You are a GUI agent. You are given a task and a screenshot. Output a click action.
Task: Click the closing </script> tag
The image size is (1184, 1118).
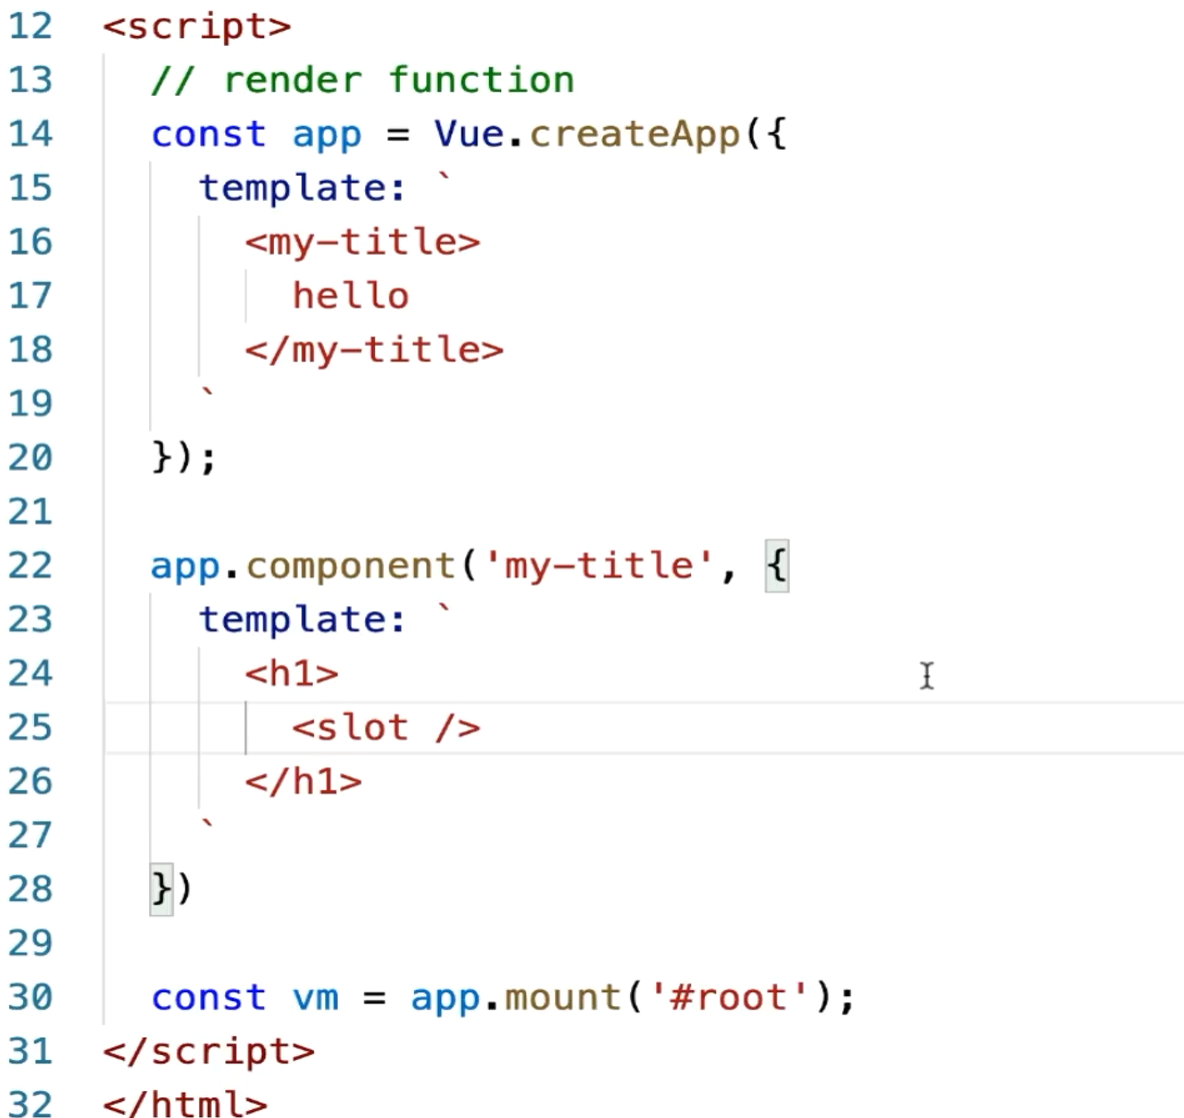pyautogui.click(x=209, y=1052)
